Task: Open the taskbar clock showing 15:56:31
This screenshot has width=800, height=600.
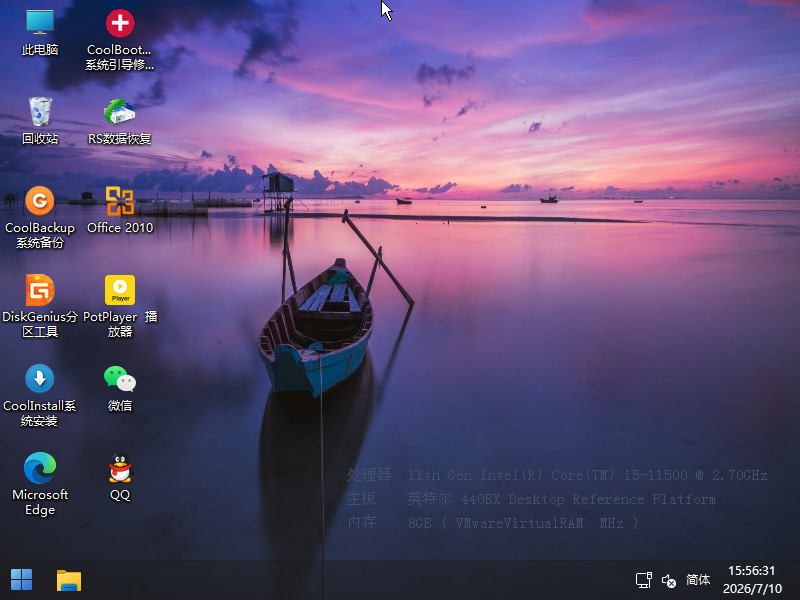Action: [x=752, y=570]
